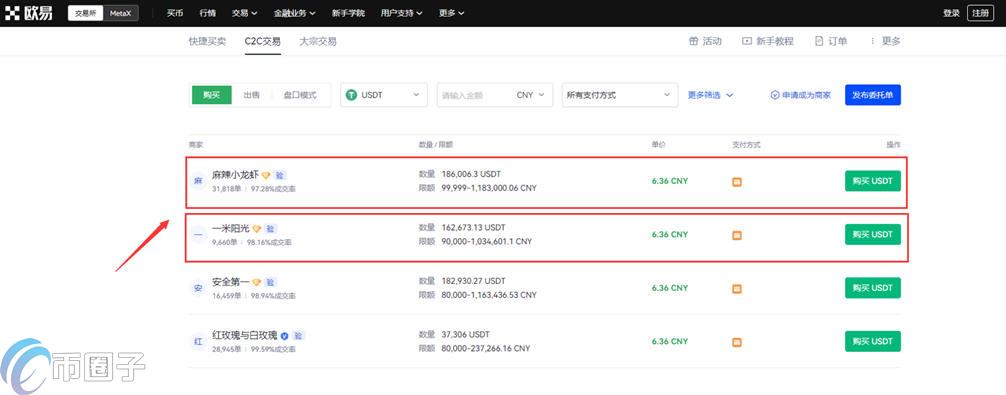
Task: Open the 红玫瑰与白玫瑰 merchant name
Action: [244, 335]
